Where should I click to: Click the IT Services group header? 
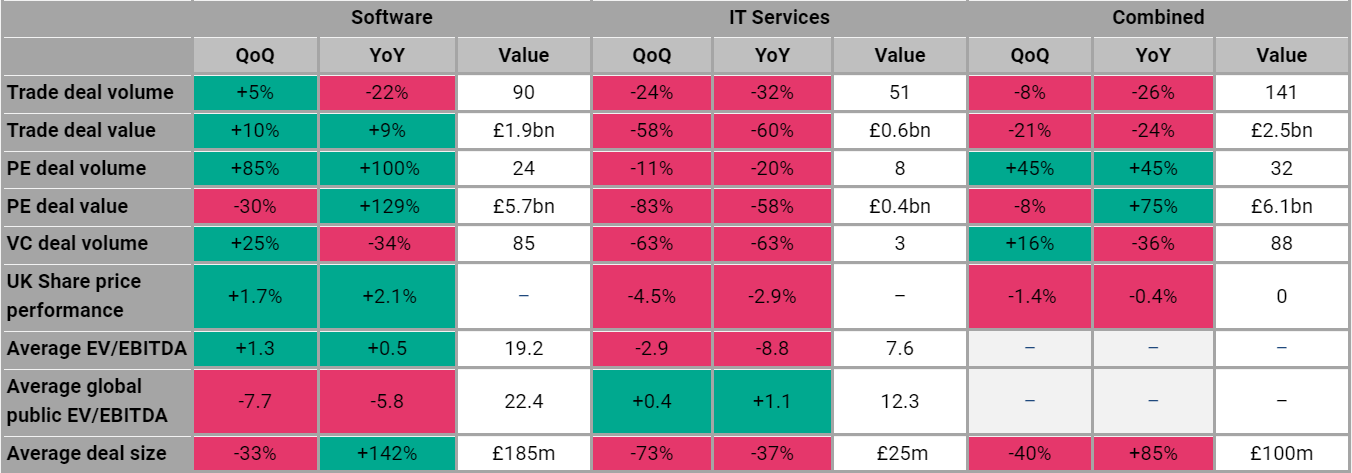click(779, 17)
